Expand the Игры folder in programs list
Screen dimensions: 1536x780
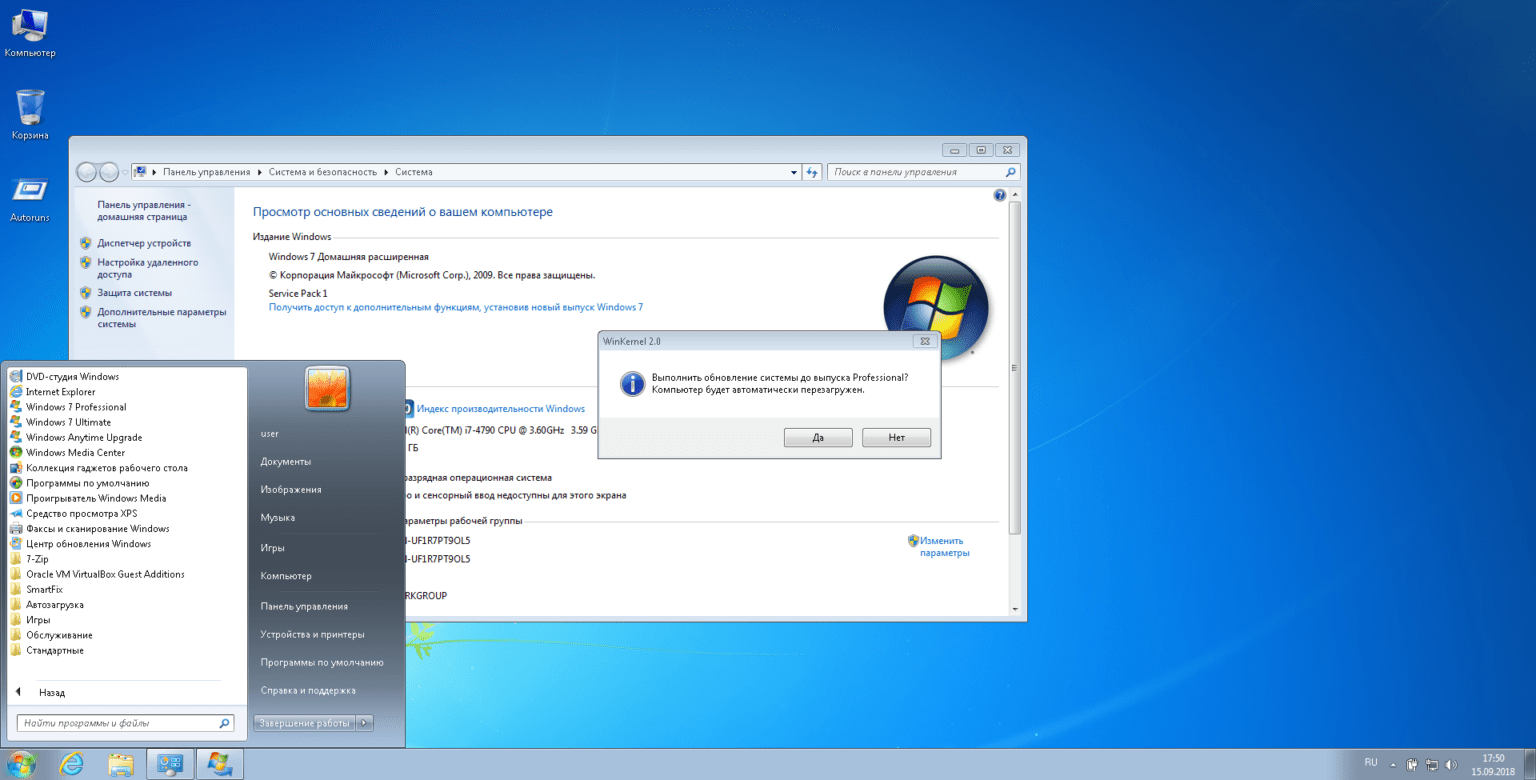click(40, 620)
